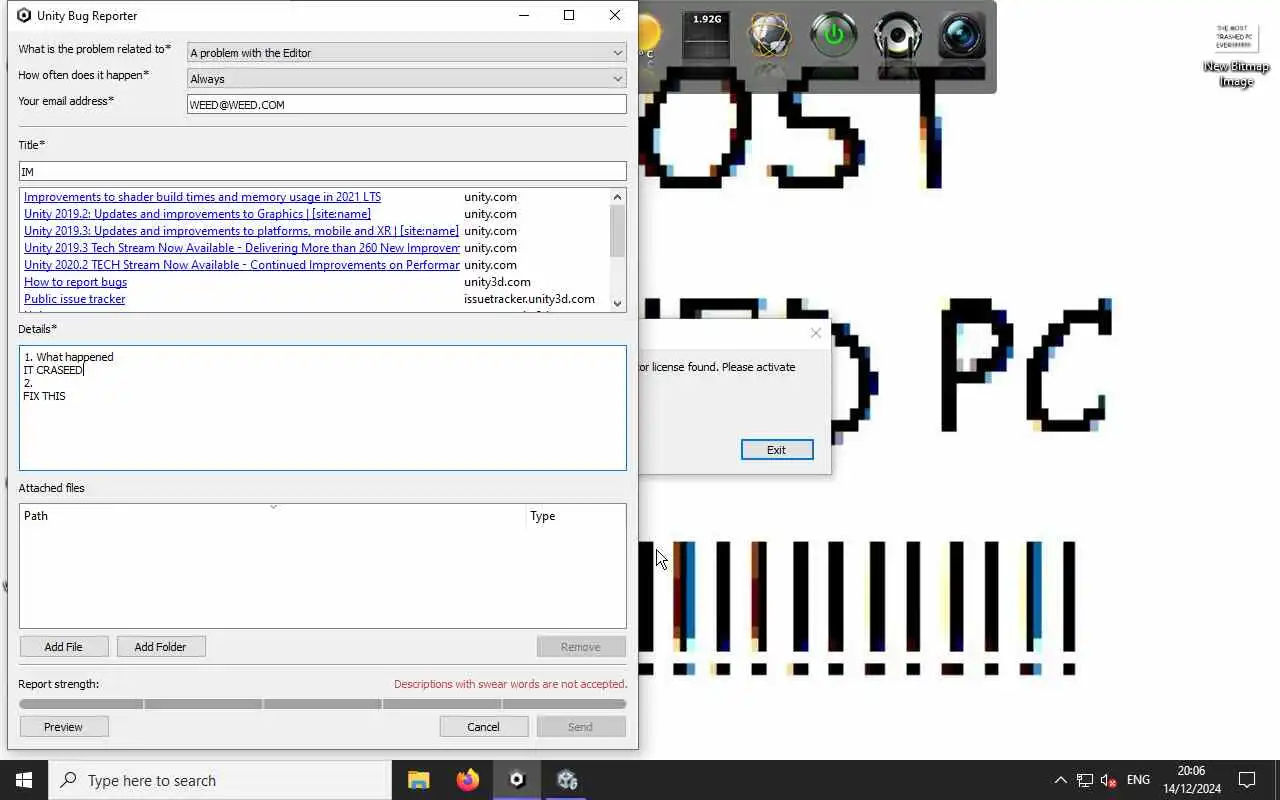Viewport: 1280px width, 800px height.
Task: Click the 'issuetracker.unity3d.com' source text
Action: (529, 299)
